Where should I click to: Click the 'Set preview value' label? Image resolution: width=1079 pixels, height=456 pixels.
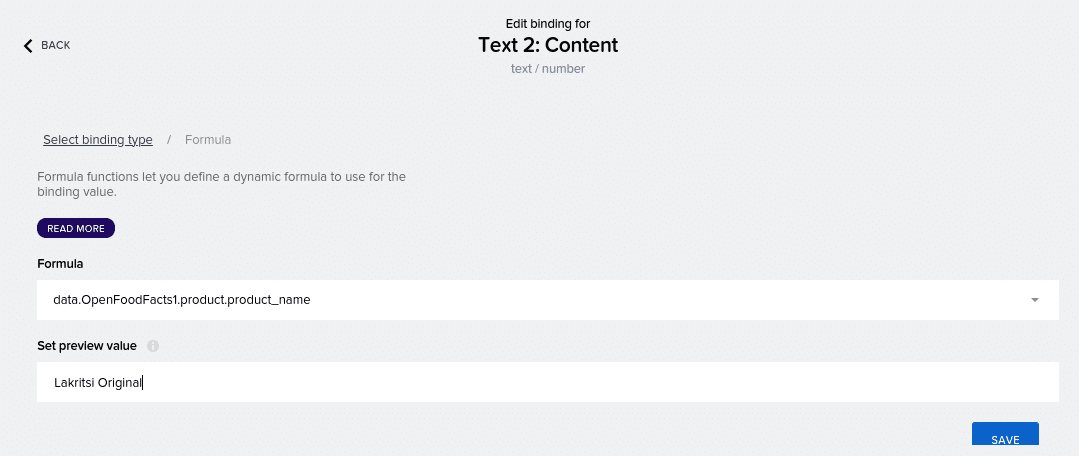(87, 346)
